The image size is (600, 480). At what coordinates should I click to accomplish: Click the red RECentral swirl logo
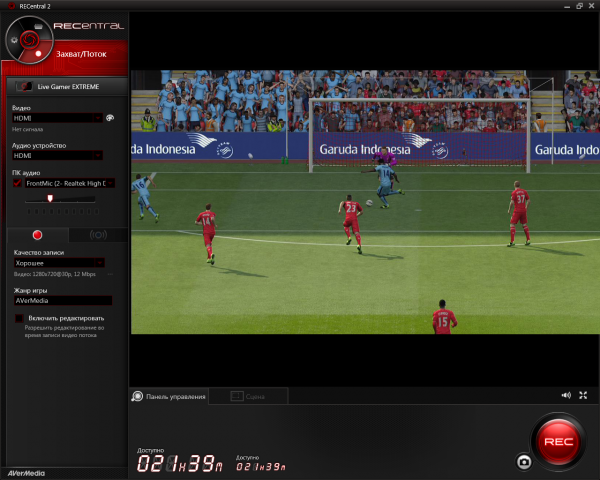click(29, 39)
